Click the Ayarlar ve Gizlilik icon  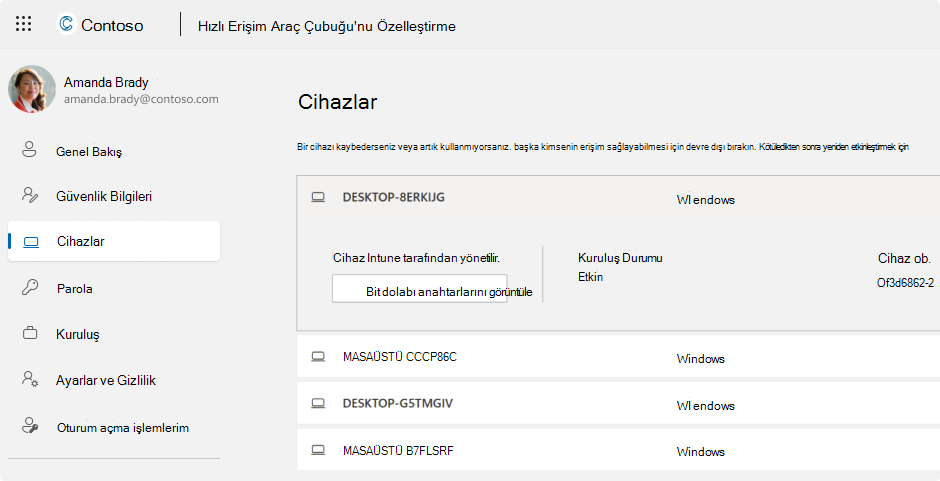(30, 379)
